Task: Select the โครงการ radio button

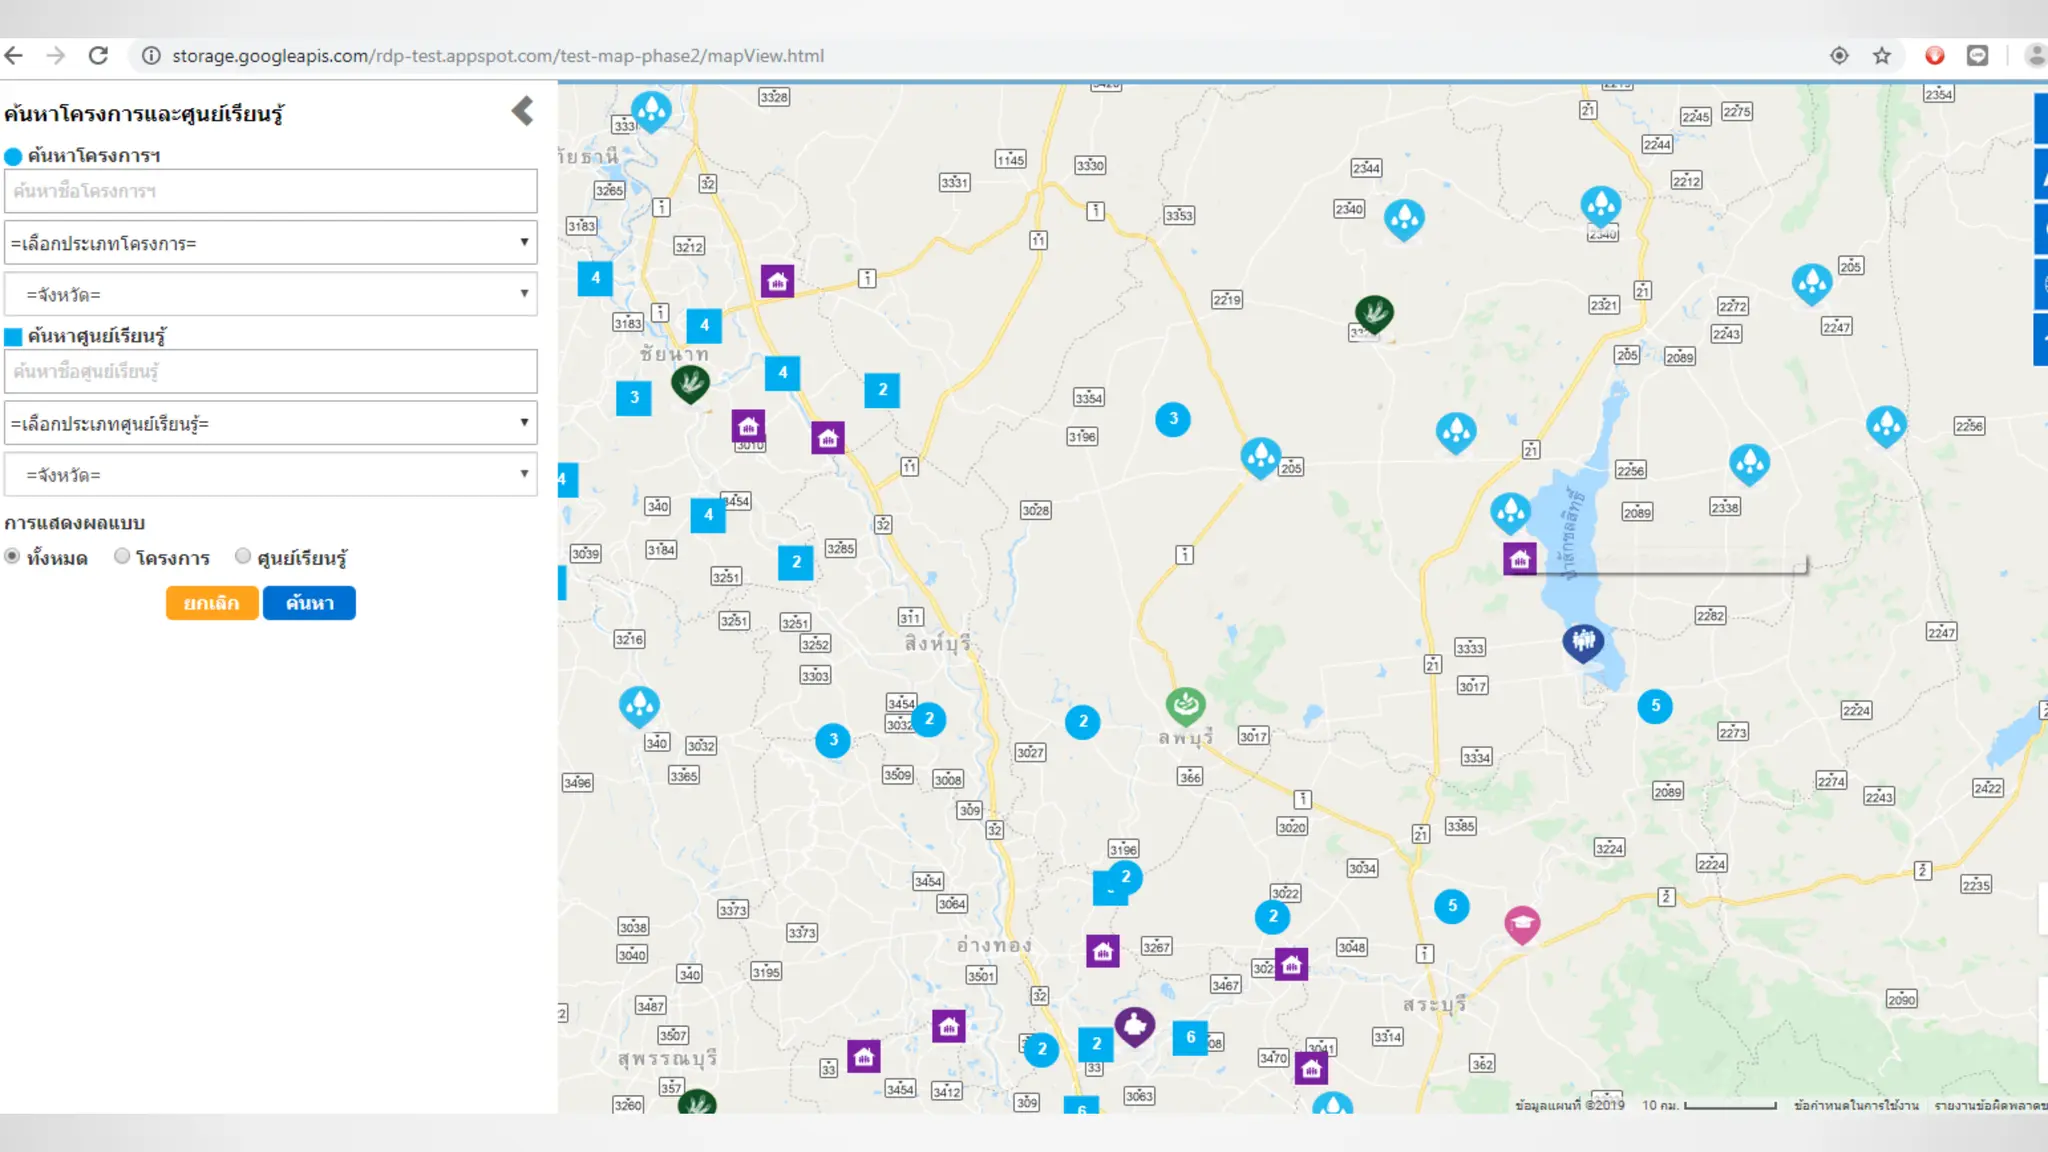Action: [122, 556]
